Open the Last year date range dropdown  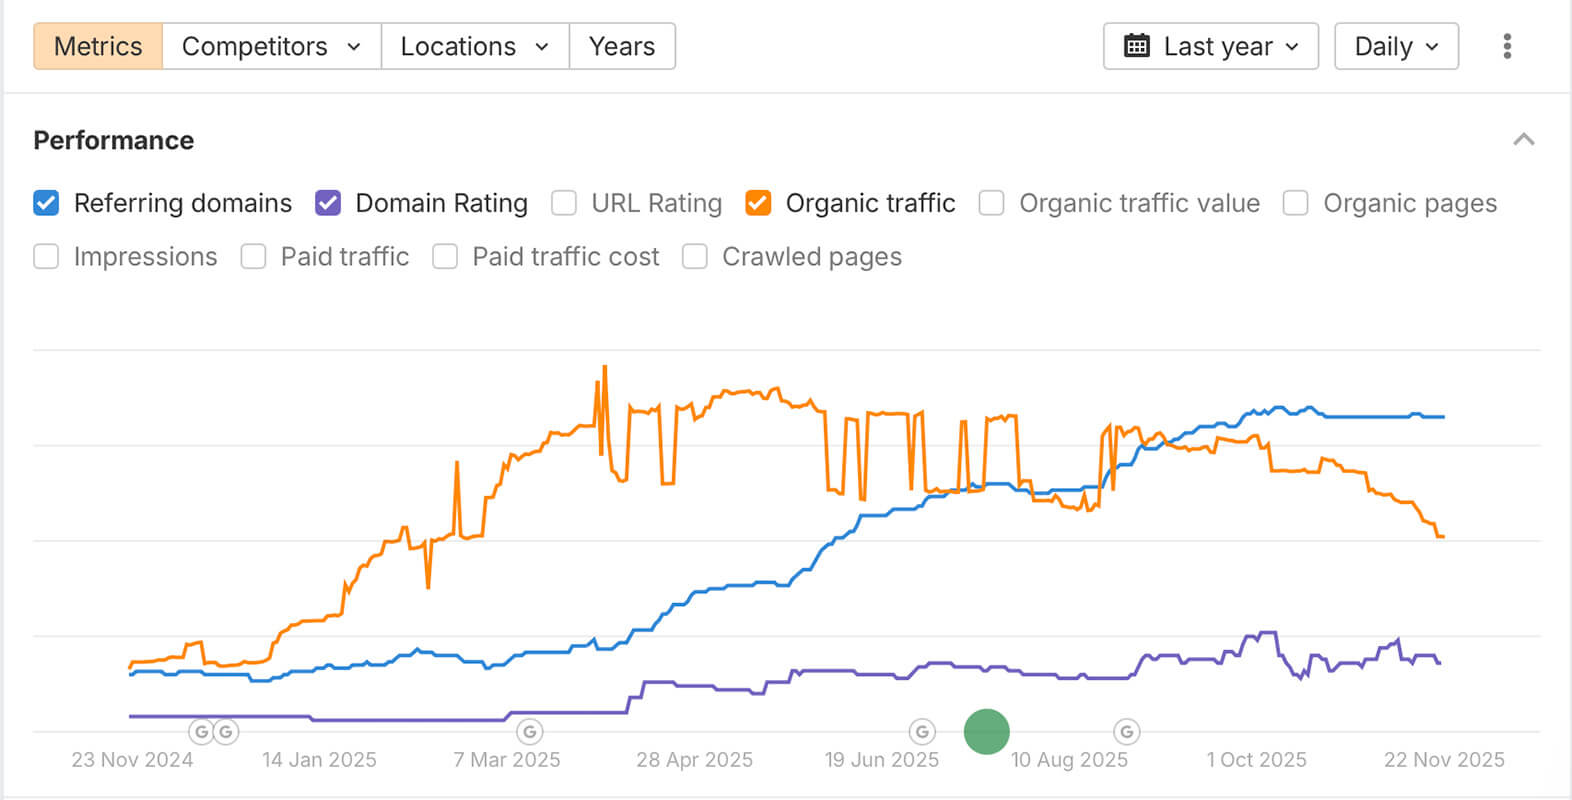pyautogui.click(x=1211, y=46)
